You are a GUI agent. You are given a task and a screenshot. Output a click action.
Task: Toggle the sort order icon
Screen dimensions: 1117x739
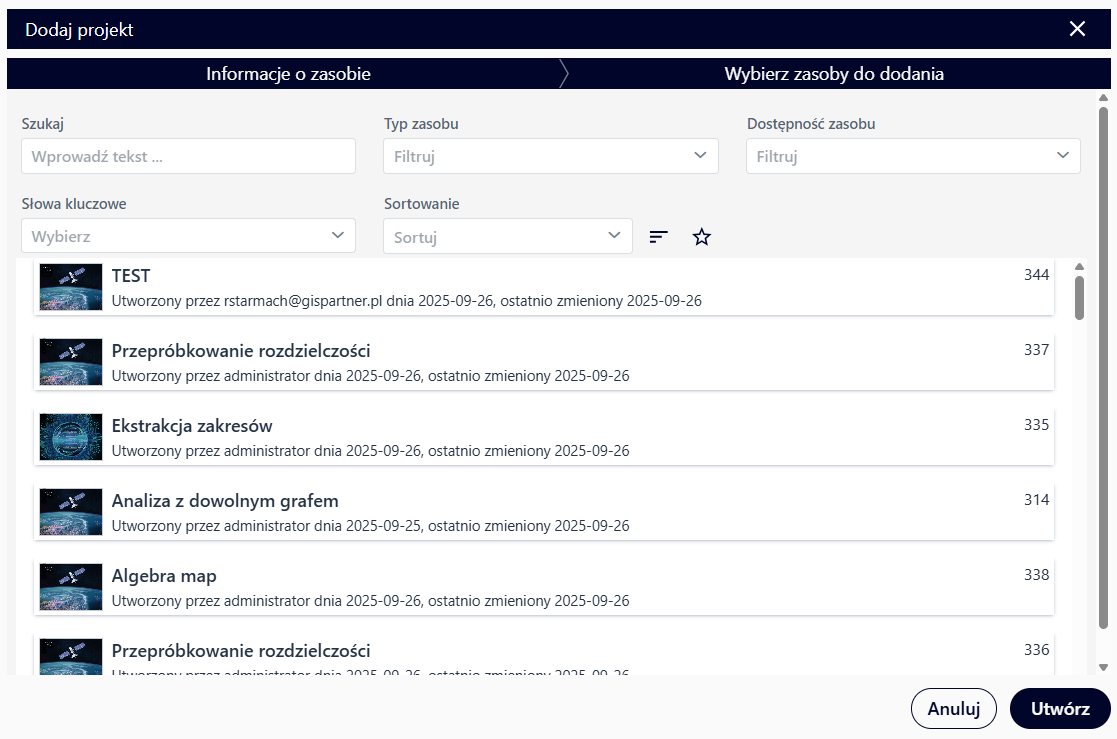click(658, 237)
